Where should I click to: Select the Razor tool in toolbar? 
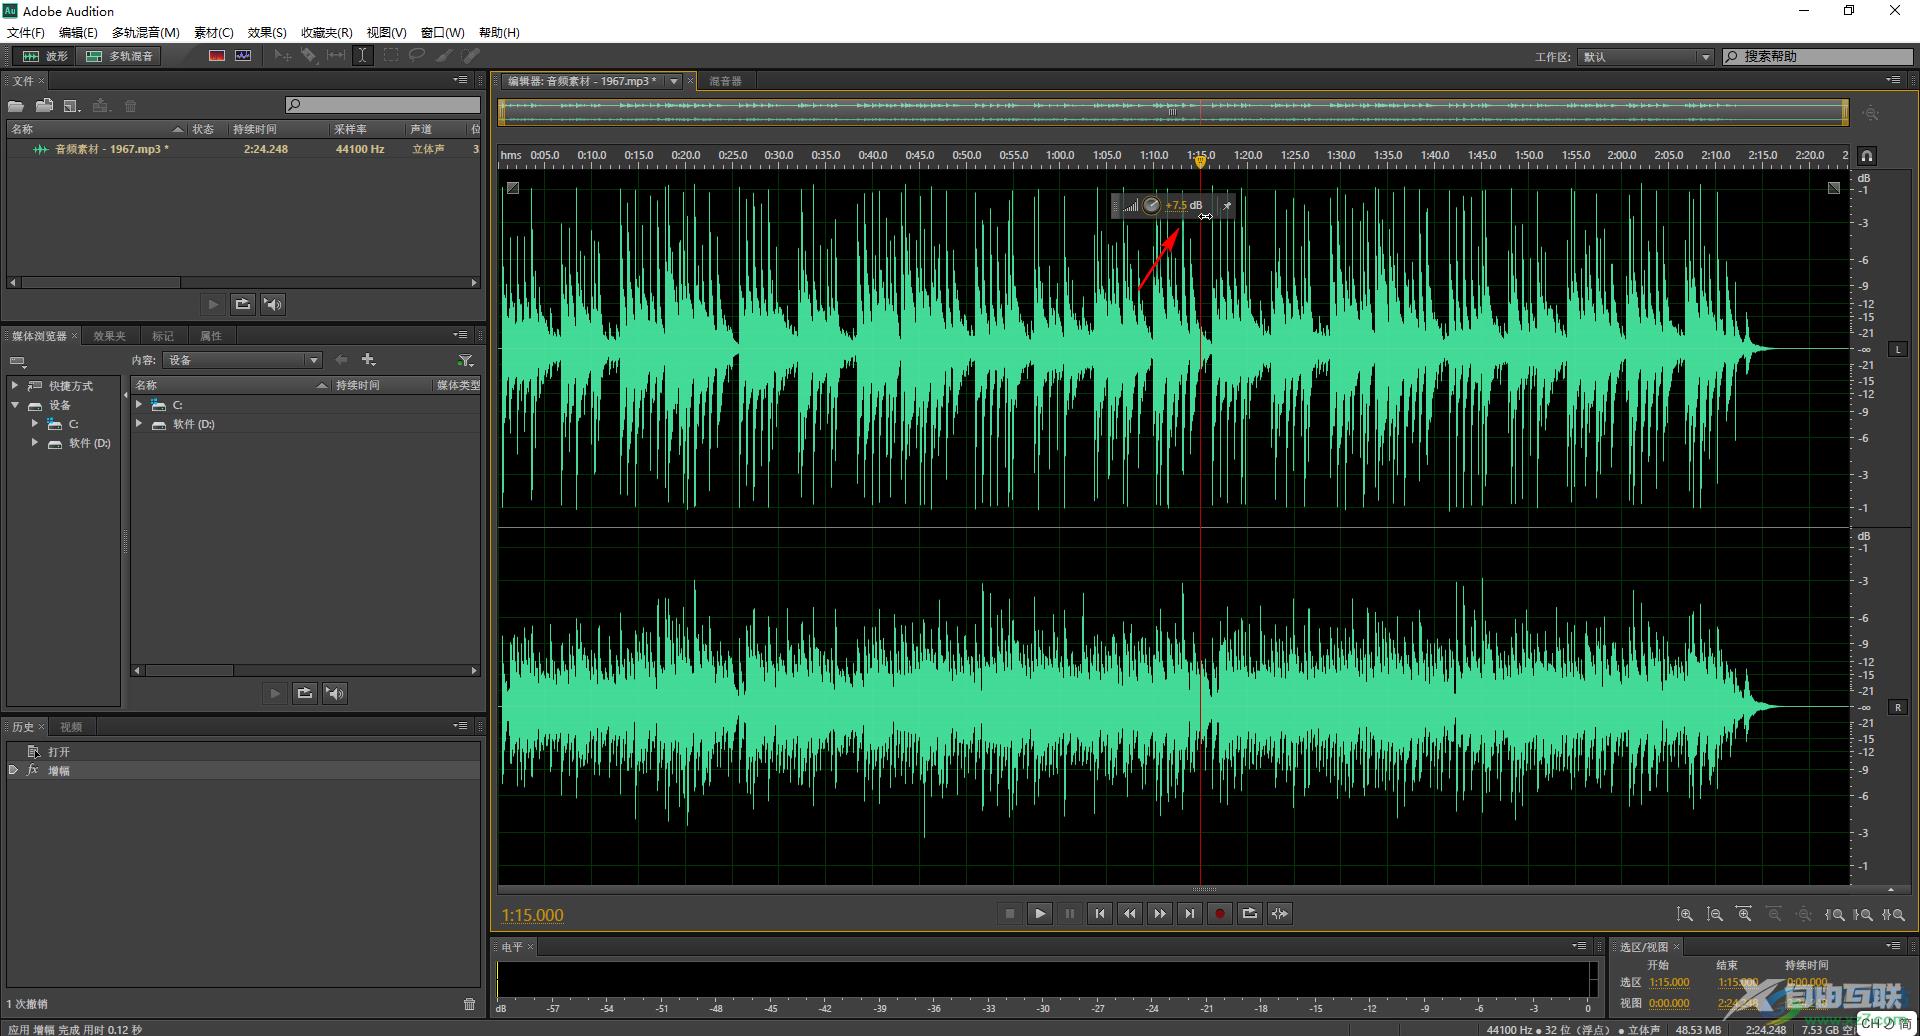(x=309, y=56)
